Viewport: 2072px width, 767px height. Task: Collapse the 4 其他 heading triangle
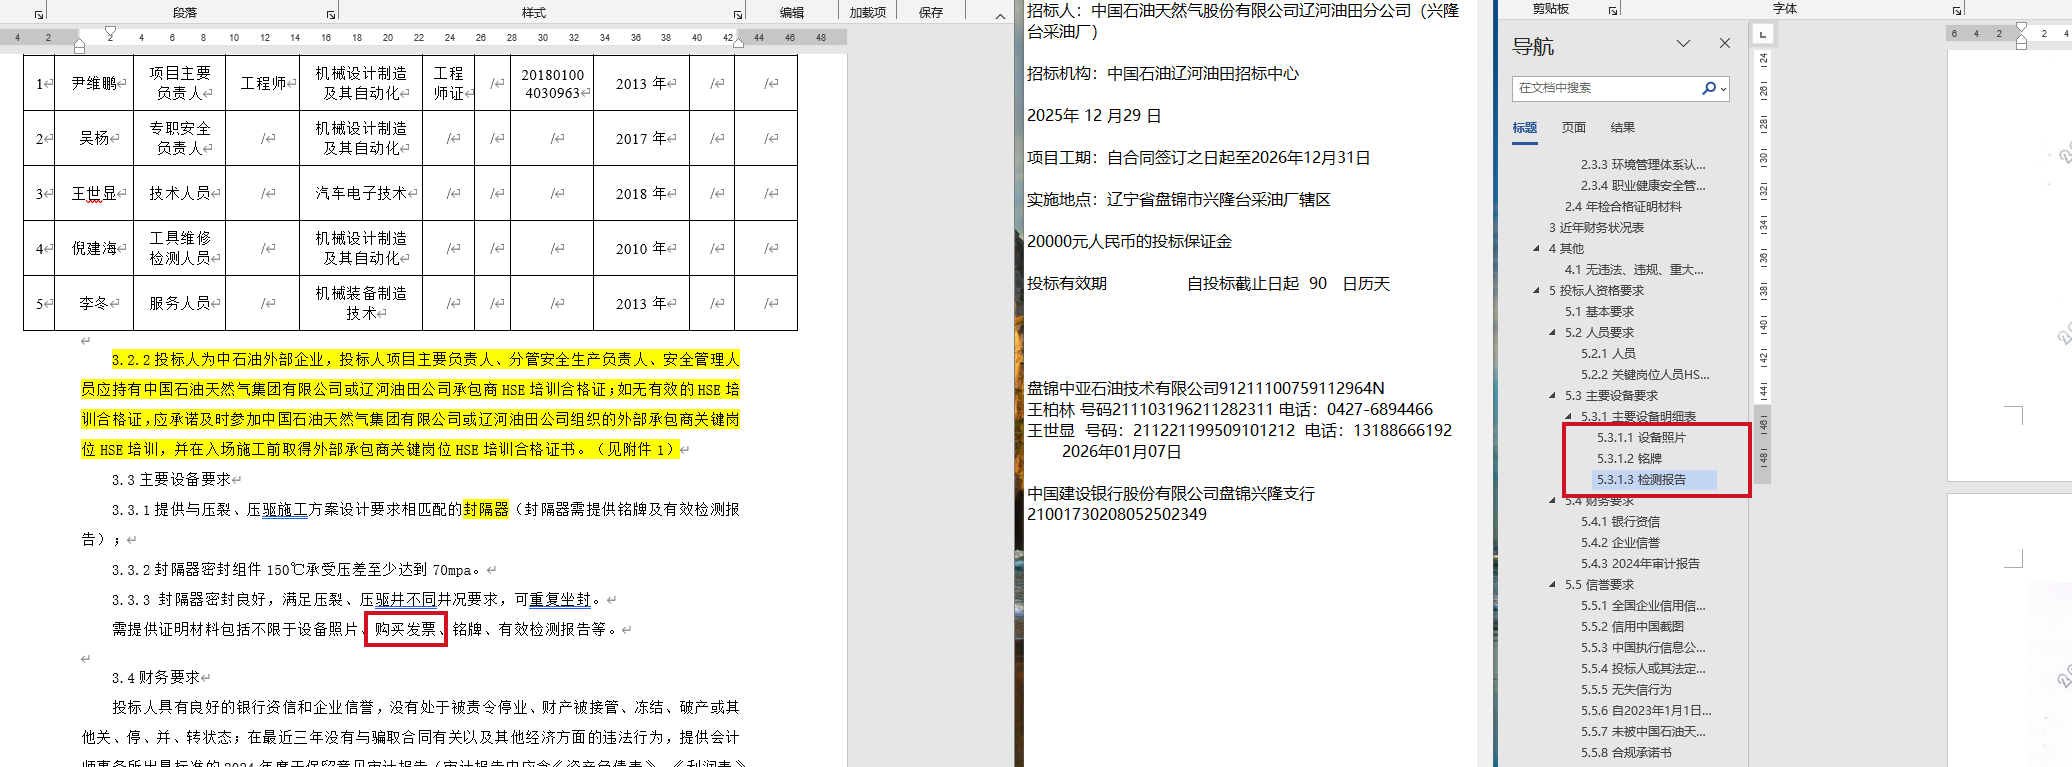(x=1537, y=248)
